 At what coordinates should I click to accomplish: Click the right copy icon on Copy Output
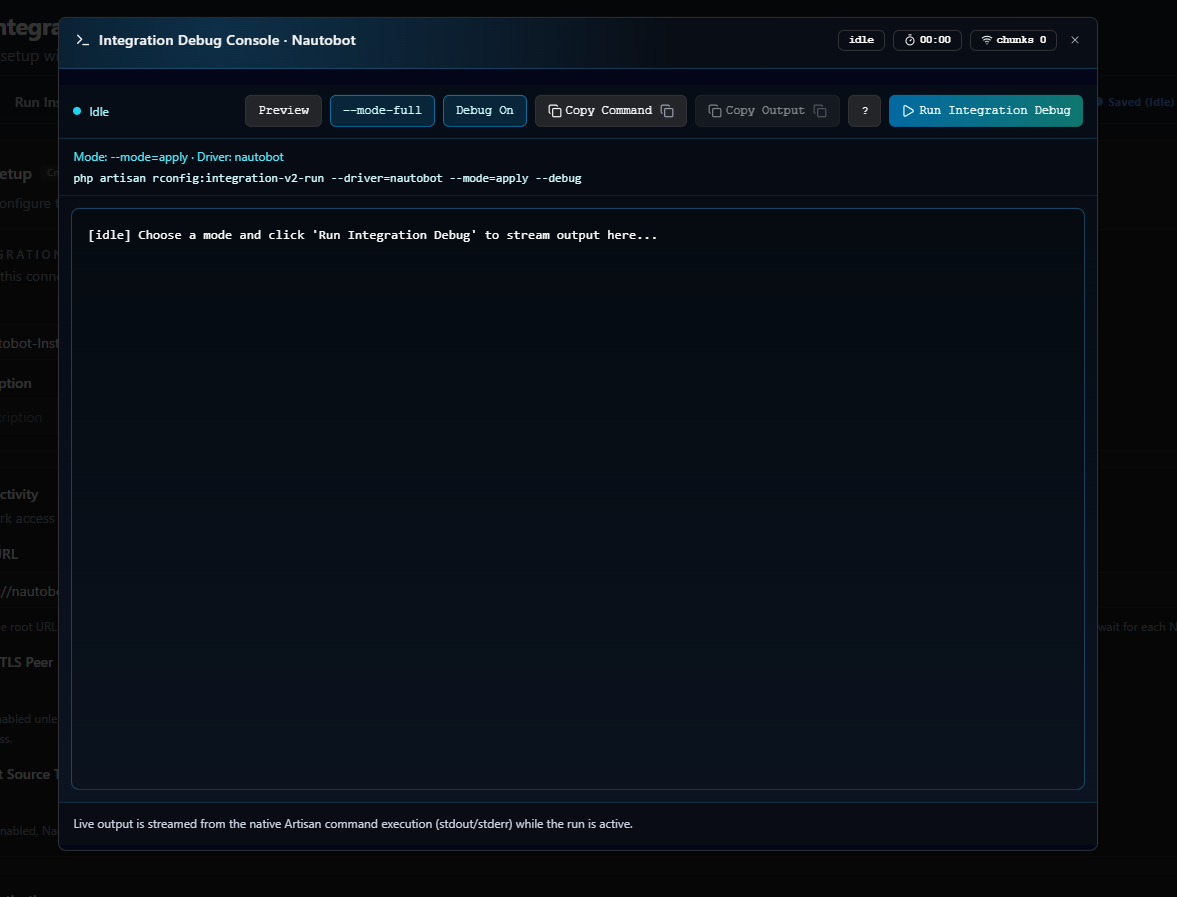tap(820, 111)
